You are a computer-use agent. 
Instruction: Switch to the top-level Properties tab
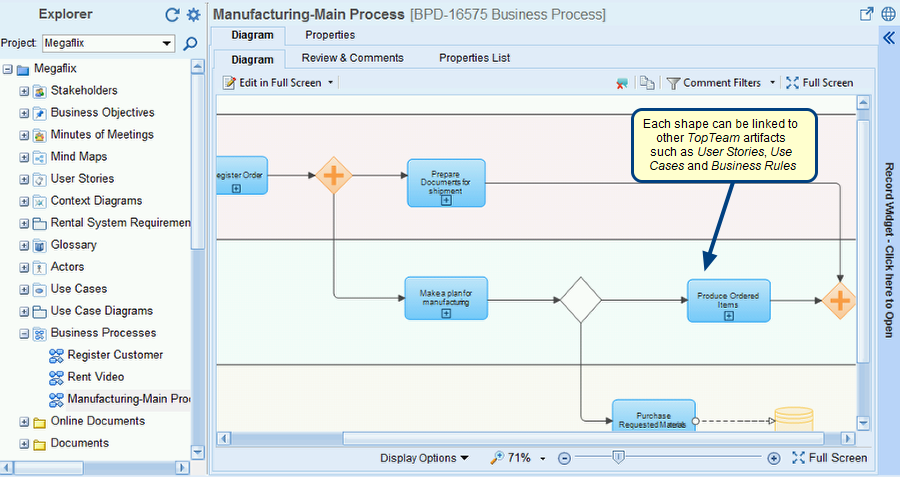[330, 35]
